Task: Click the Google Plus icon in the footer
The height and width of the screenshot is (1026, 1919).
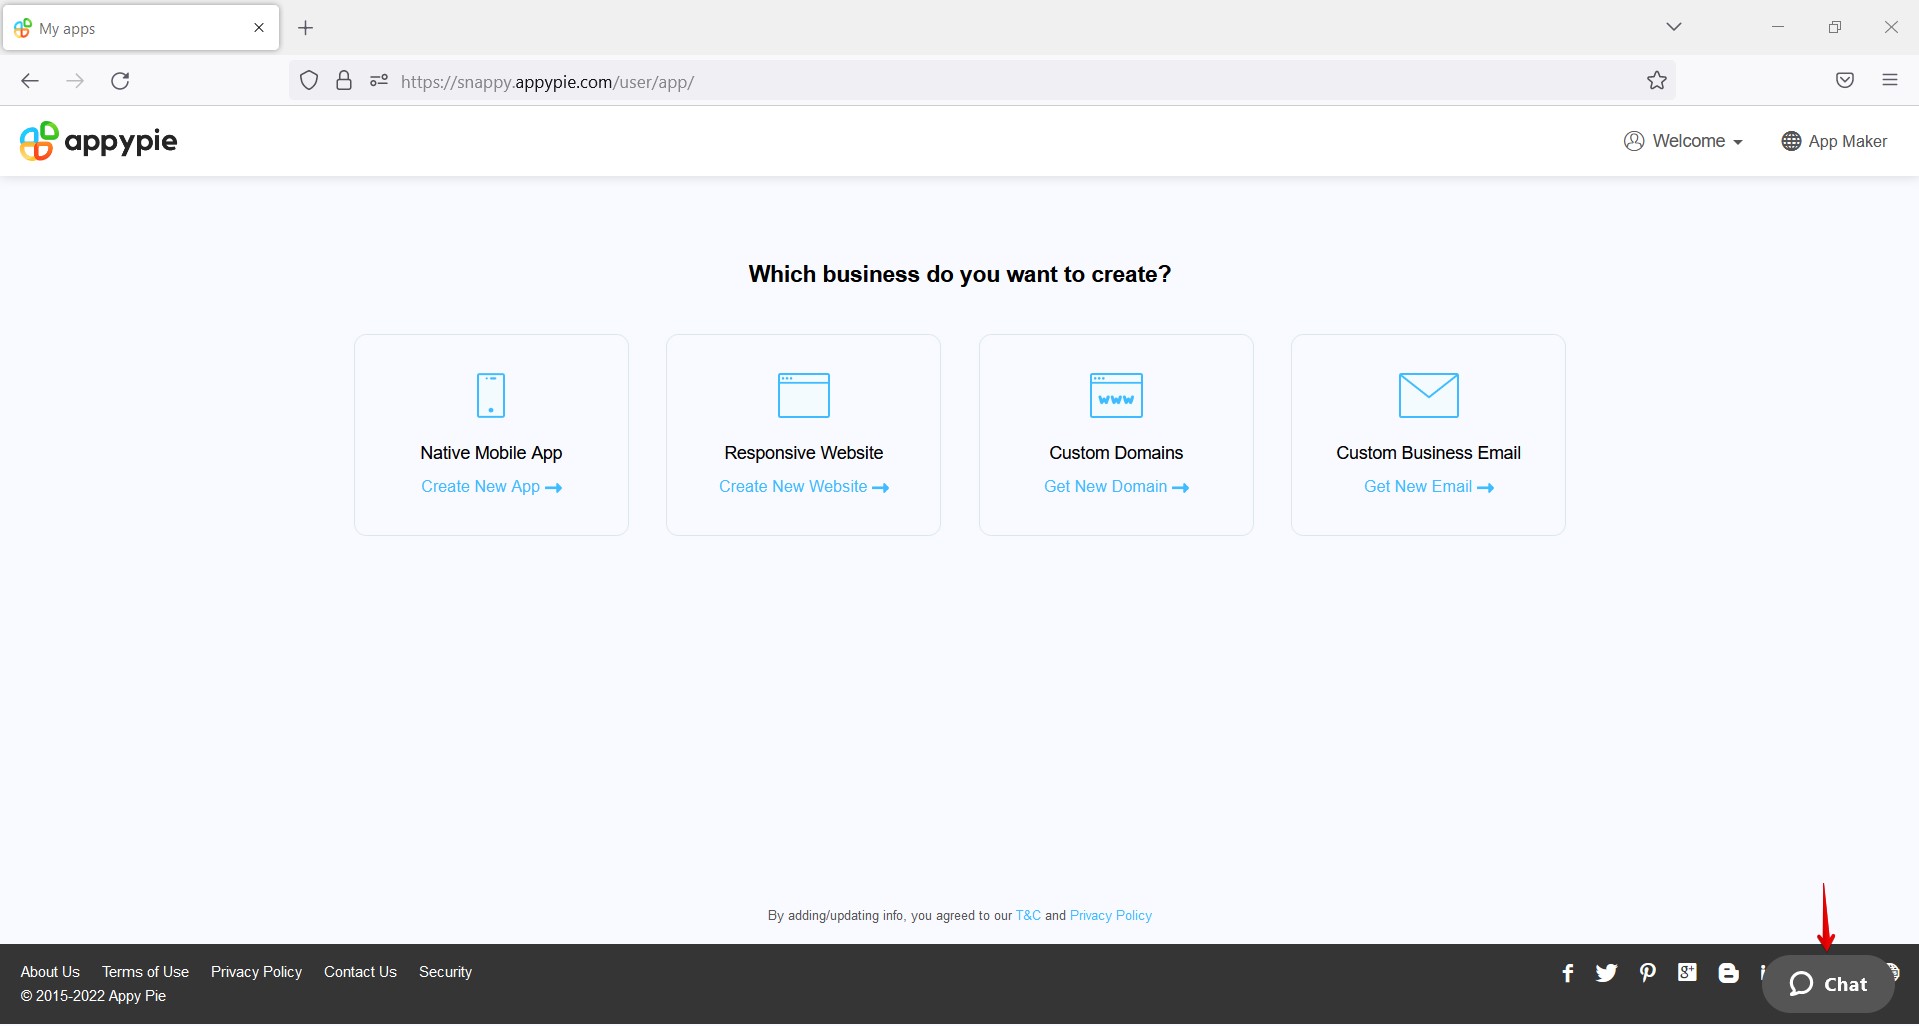Action: pyautogui.click(x=1688, y=973)
